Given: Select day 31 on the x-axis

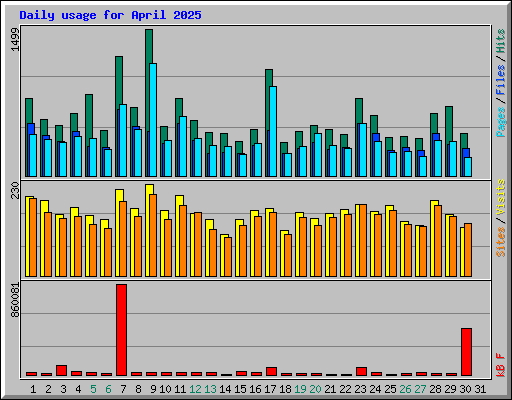Looking at the screenshot, I should pyautogui.click(x=480, y=389).
